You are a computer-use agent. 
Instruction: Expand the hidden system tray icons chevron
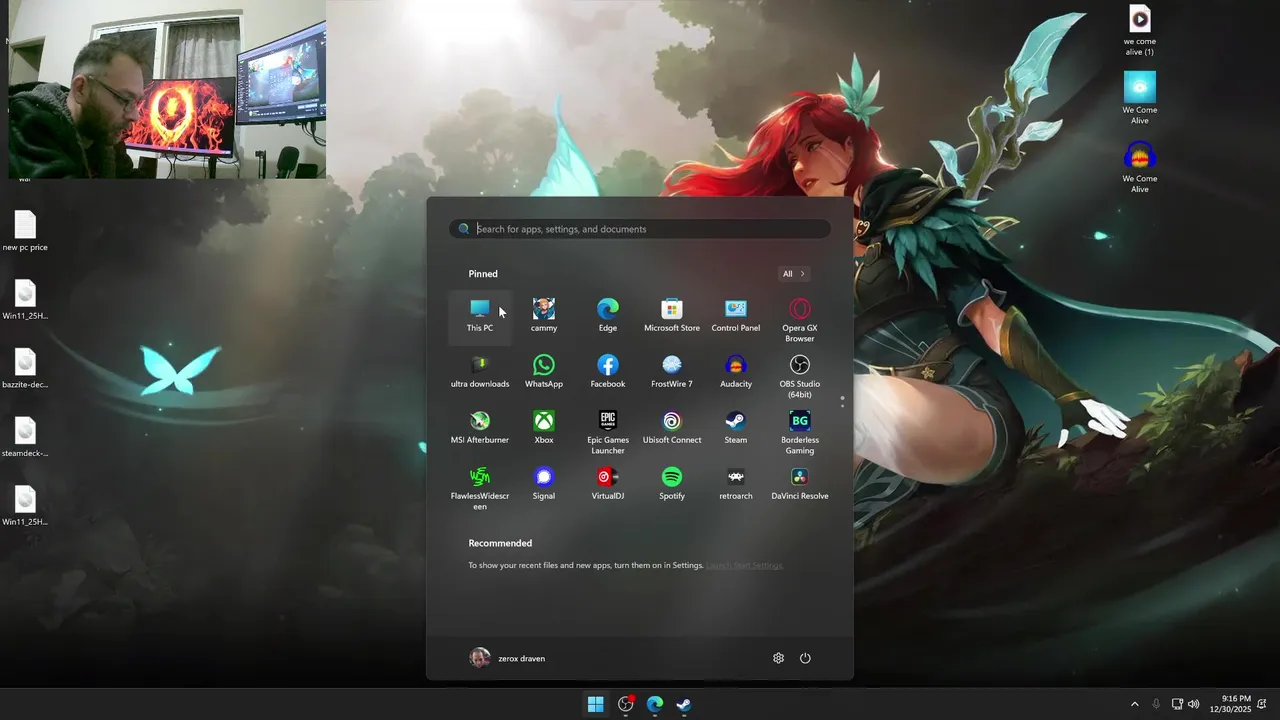tap(1134, 704)
